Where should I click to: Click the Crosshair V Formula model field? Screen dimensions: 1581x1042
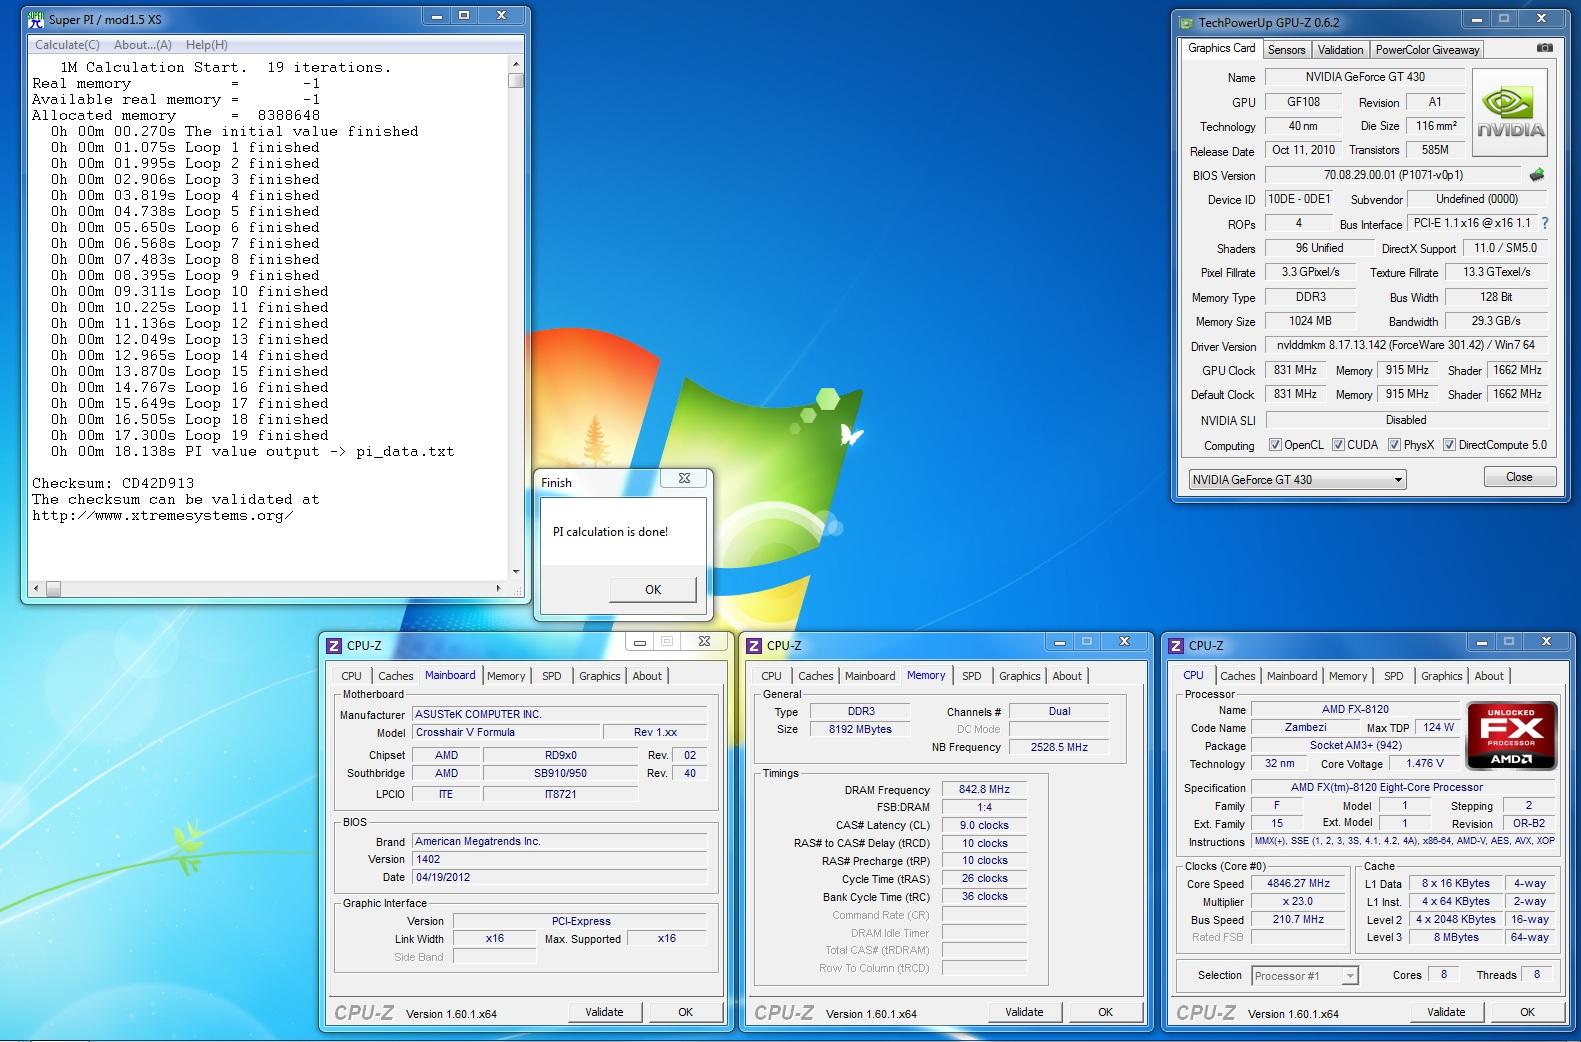click(x=506, y=732)
